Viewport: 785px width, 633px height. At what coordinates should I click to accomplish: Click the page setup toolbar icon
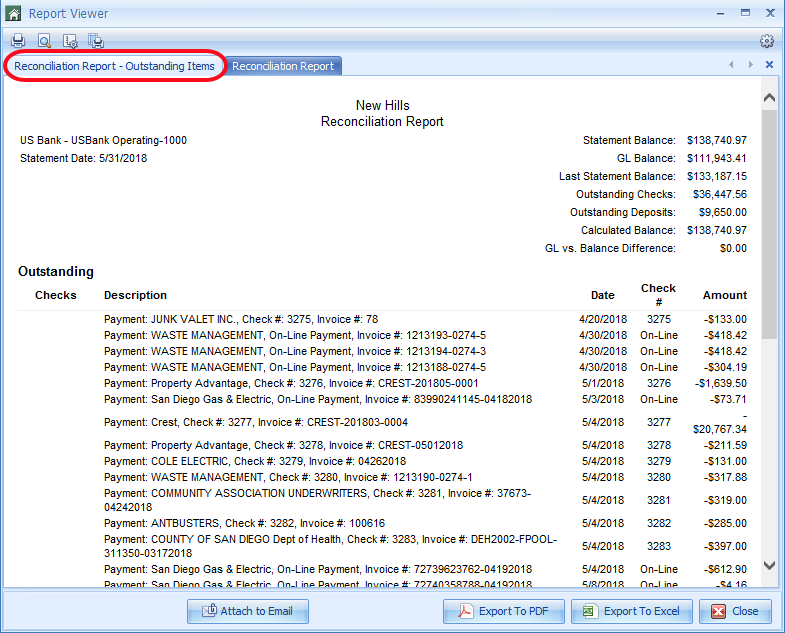[70, 41]
